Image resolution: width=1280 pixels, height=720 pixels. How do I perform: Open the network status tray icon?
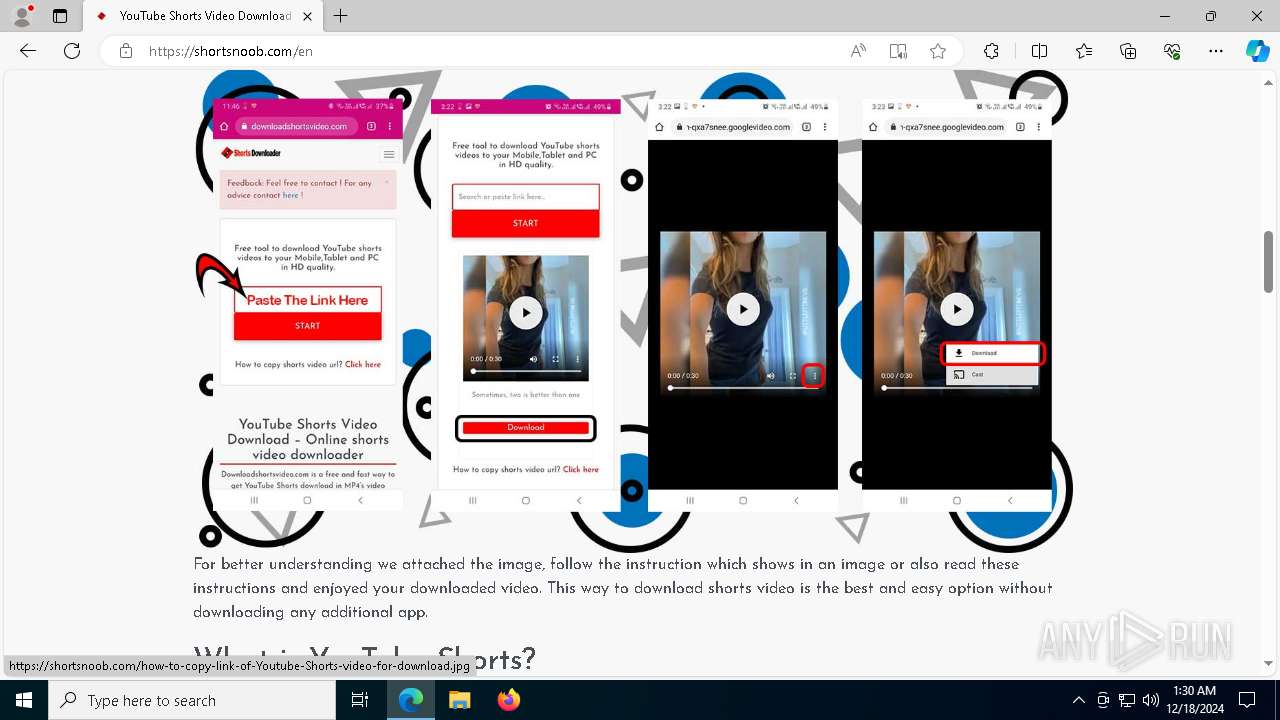point(1127,700)
